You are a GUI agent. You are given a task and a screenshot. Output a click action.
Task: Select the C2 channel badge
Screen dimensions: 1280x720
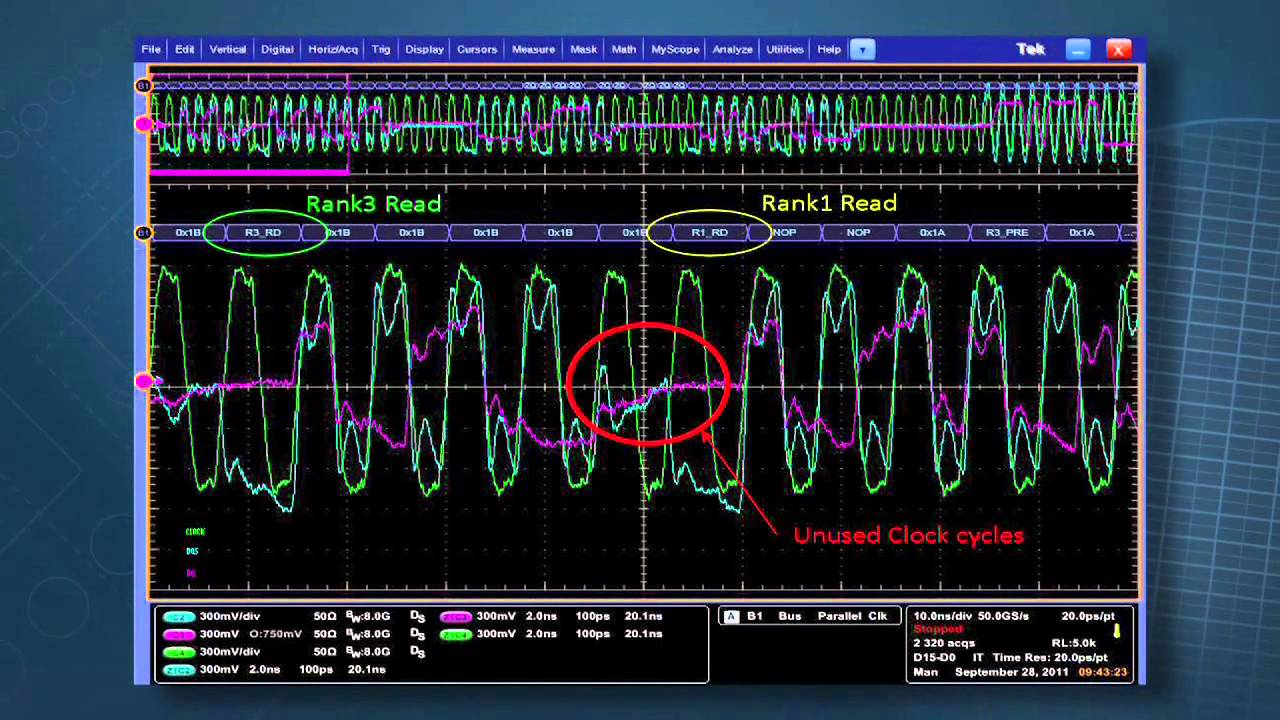(x=179, y=617)
